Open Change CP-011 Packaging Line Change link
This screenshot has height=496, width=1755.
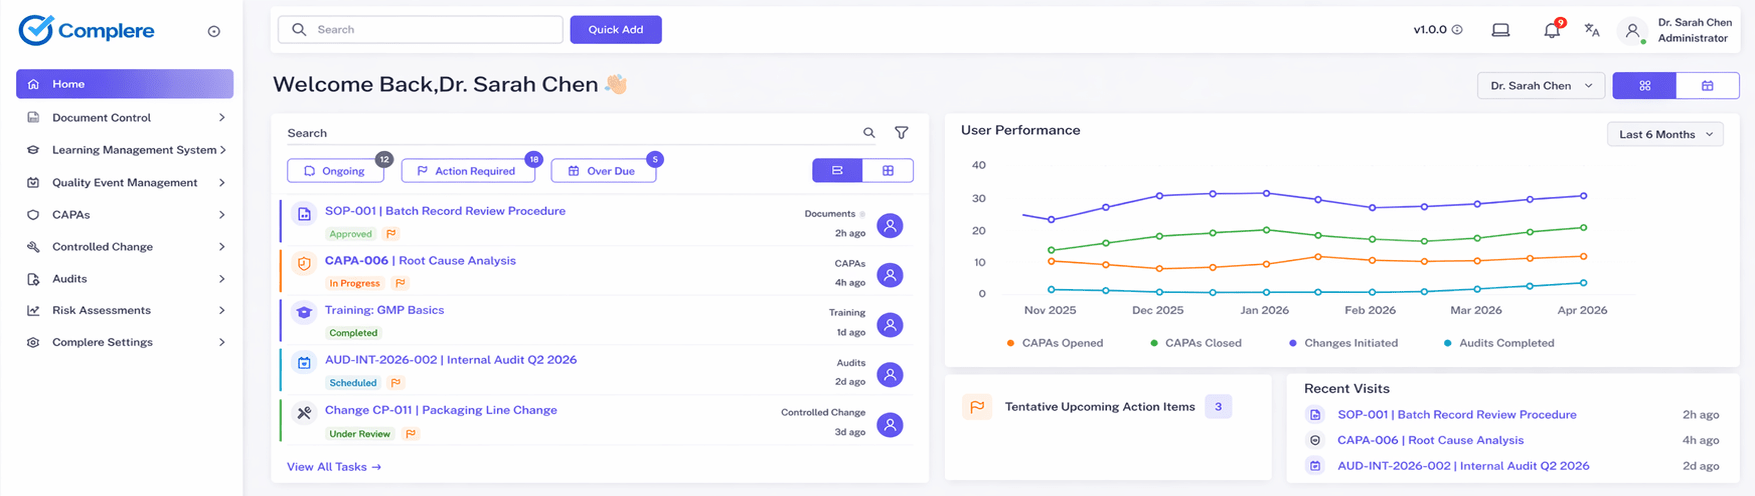[441, 410]
